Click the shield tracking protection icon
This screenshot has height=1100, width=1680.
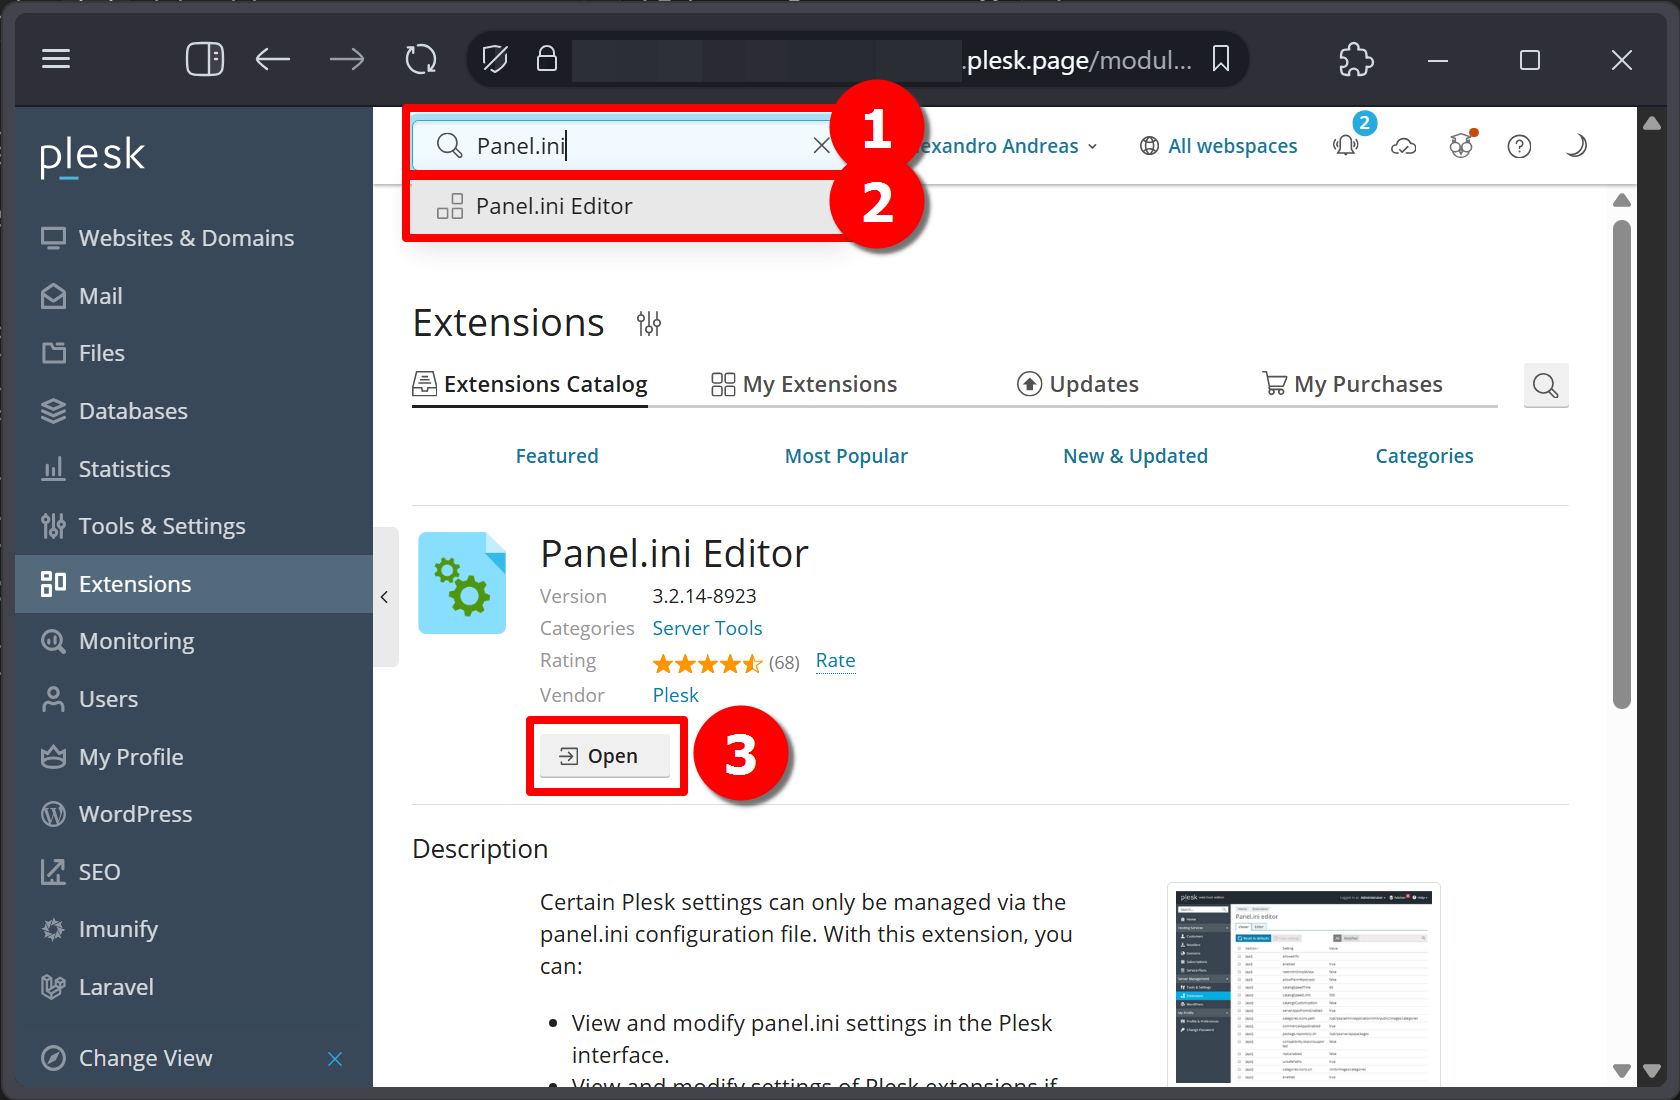pyautogui.click(x=495, y=59)
